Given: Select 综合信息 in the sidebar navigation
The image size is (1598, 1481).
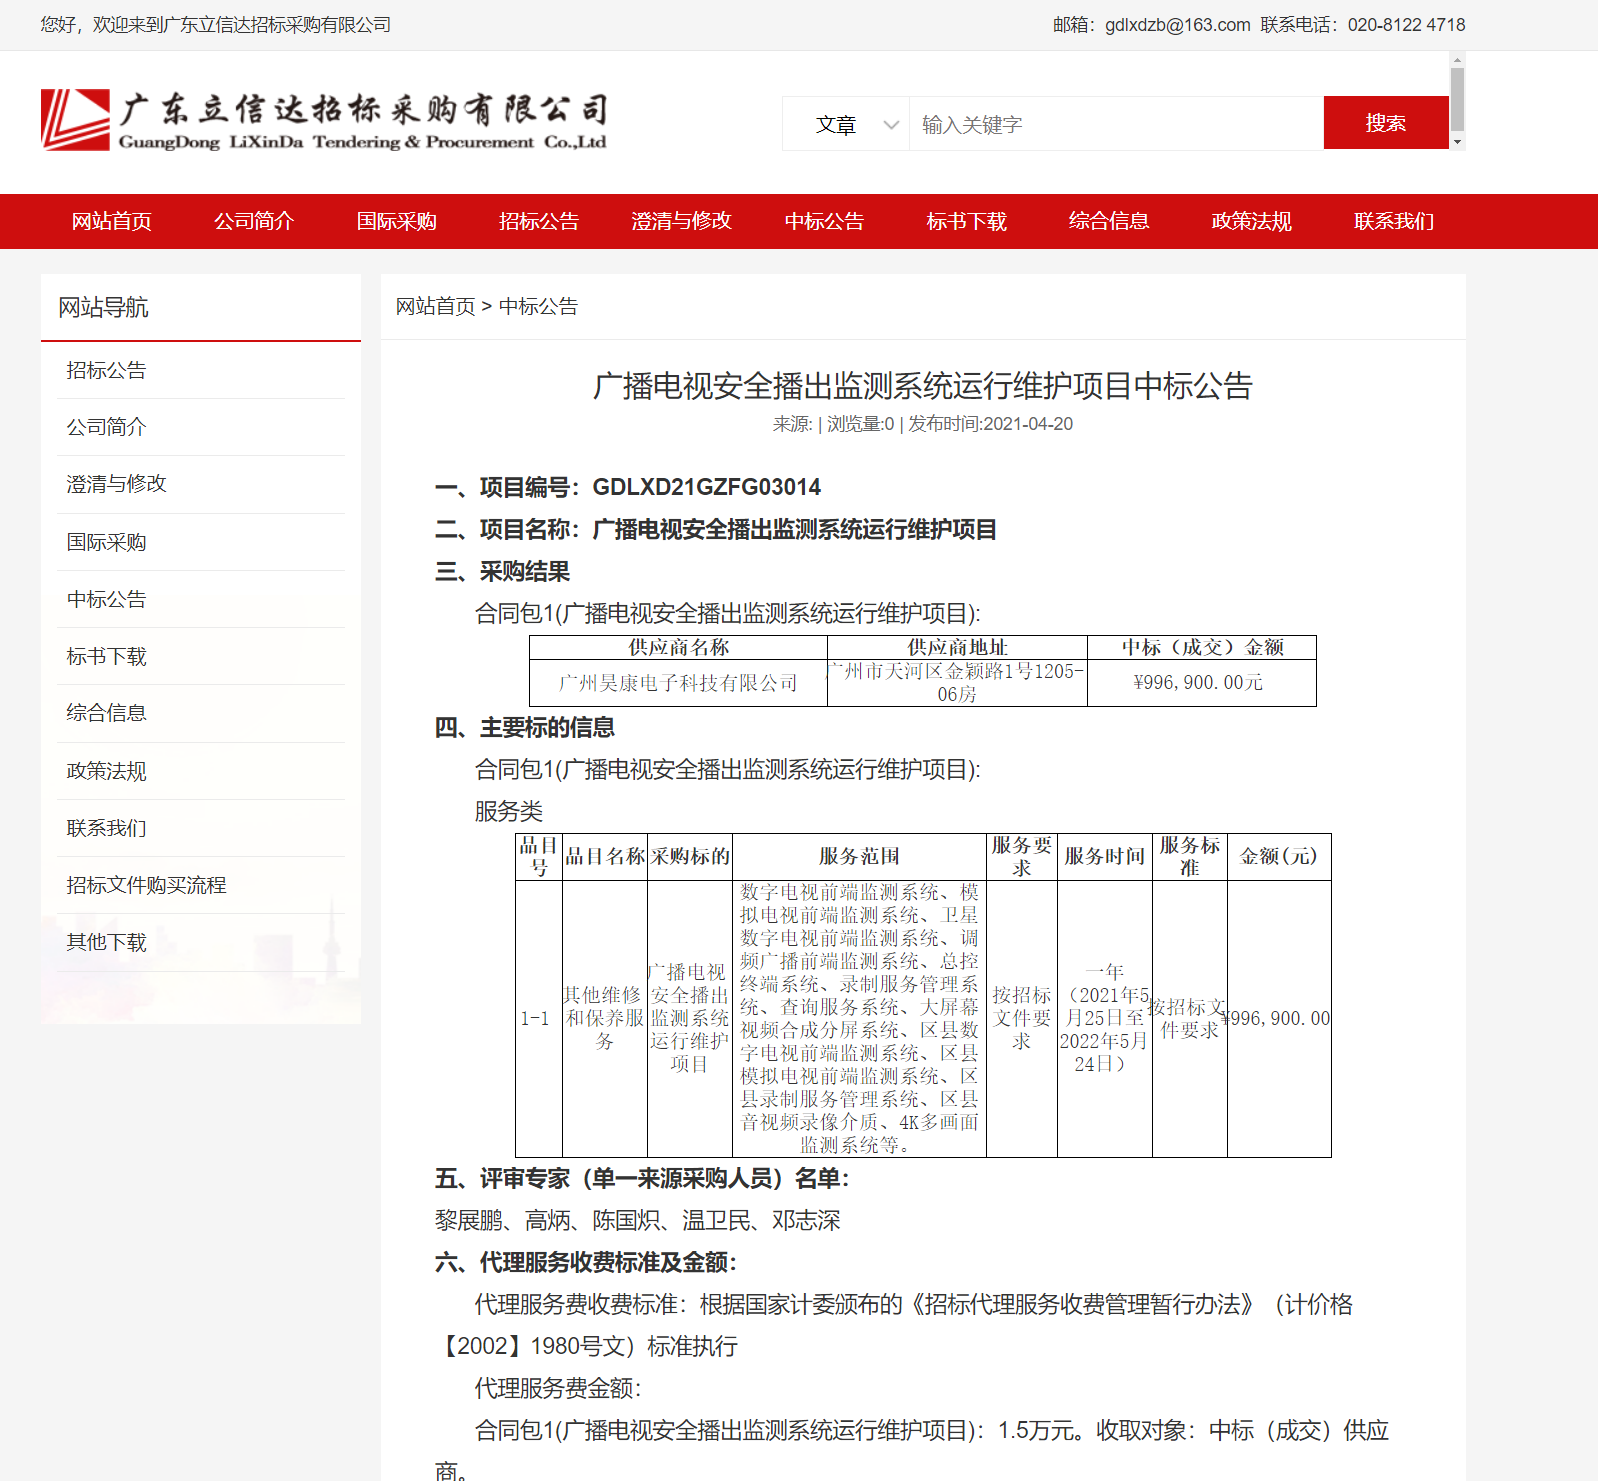Looking at the screenshot, I should 201,713.
